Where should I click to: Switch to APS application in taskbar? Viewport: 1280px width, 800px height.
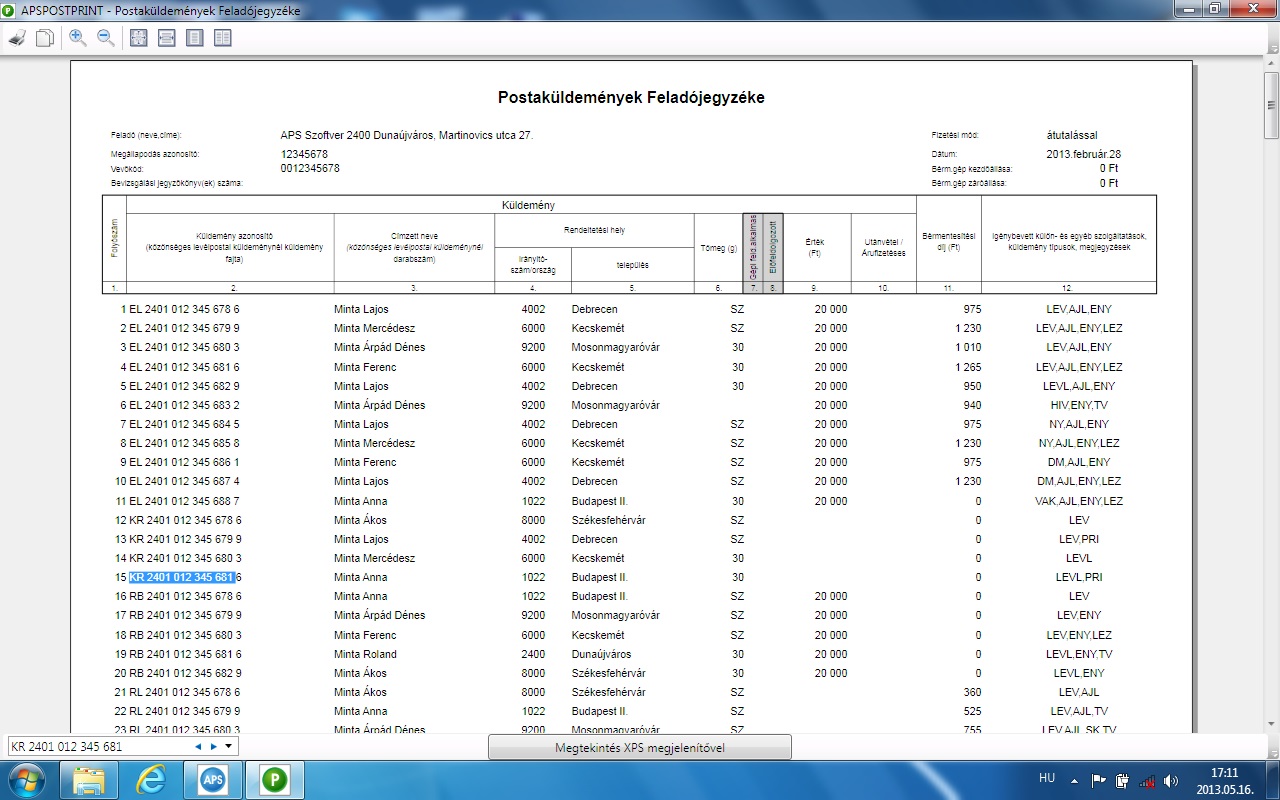[212, 779]
